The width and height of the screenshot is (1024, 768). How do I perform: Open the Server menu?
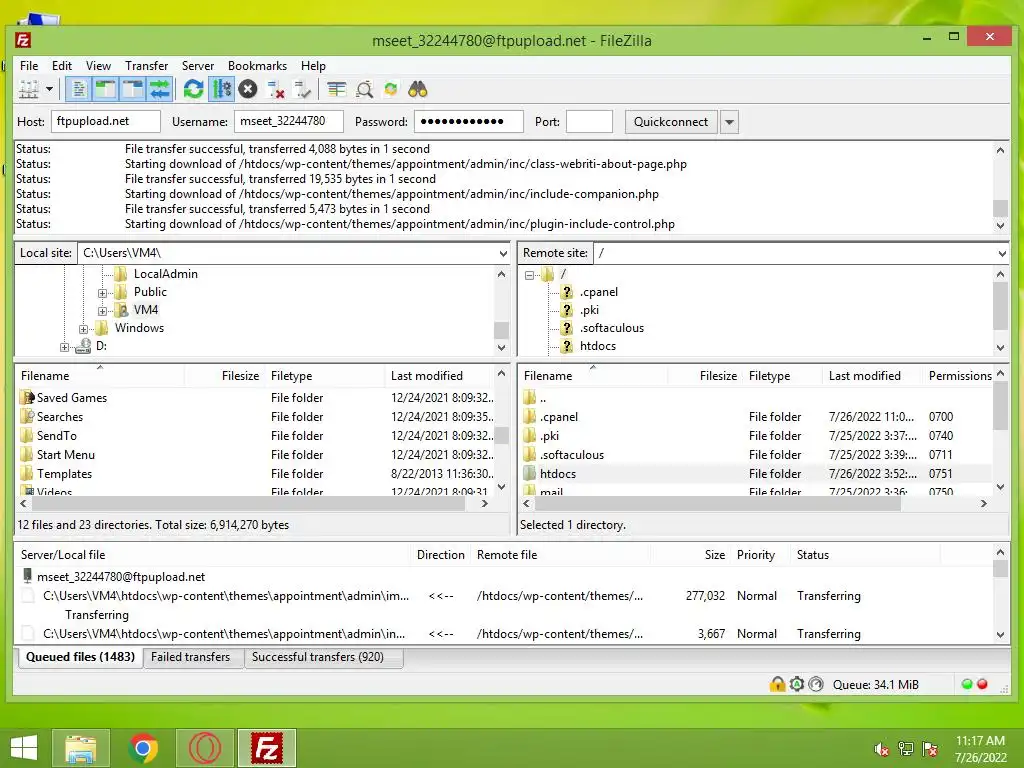click(x=198, y=66)
